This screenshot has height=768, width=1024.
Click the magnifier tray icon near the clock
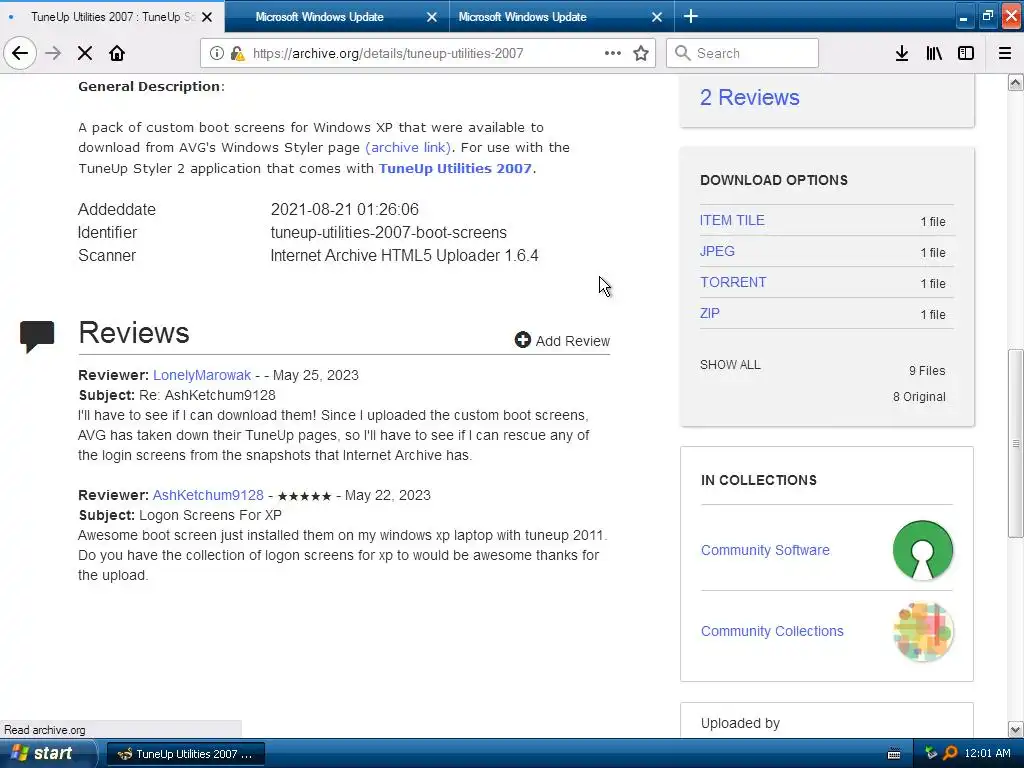point(951,753)
